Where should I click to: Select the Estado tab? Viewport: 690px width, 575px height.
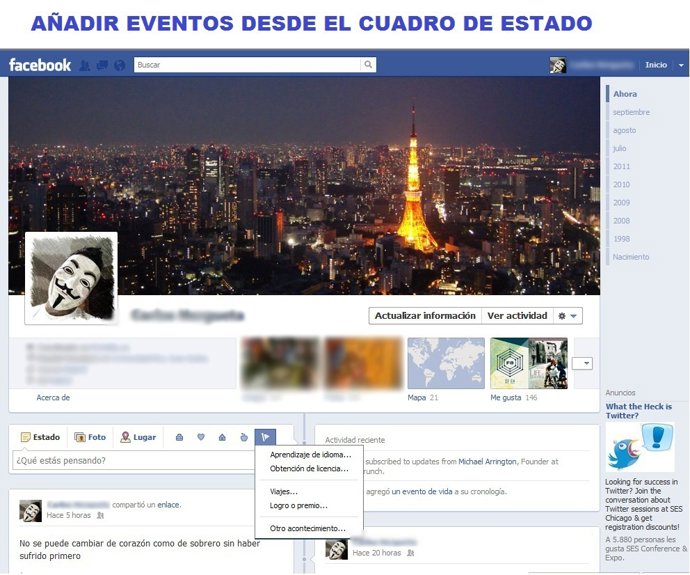coord(40,437)
